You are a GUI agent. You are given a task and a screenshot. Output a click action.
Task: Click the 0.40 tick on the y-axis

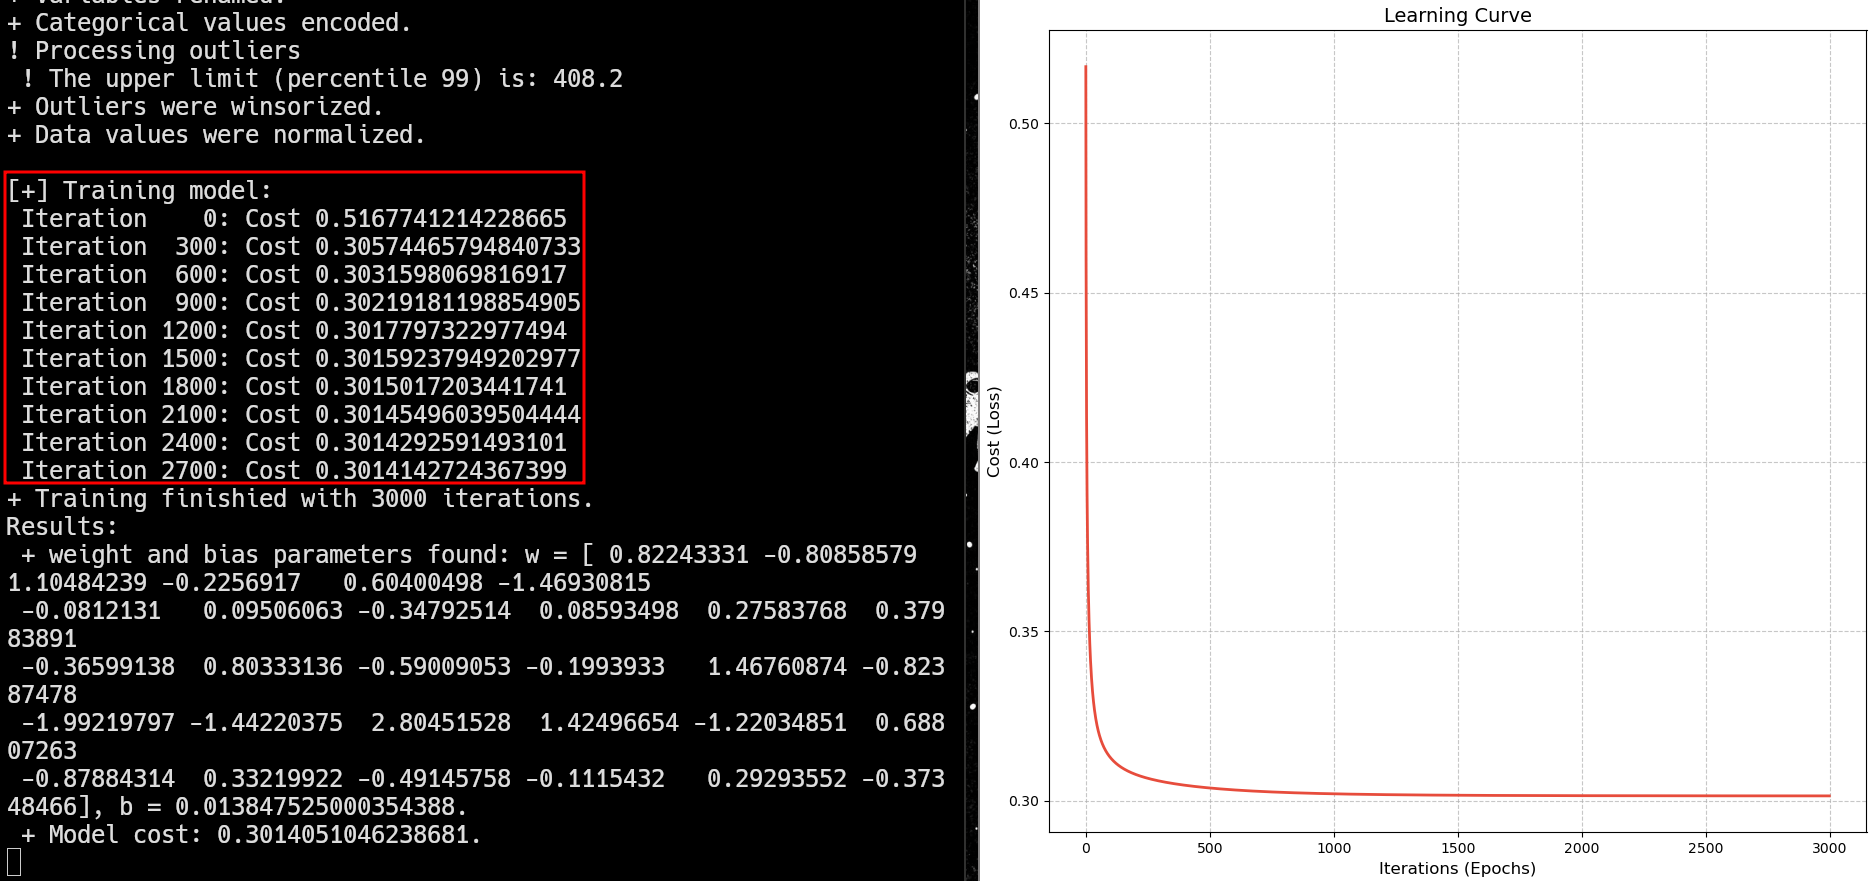(x=1024, y=463)
